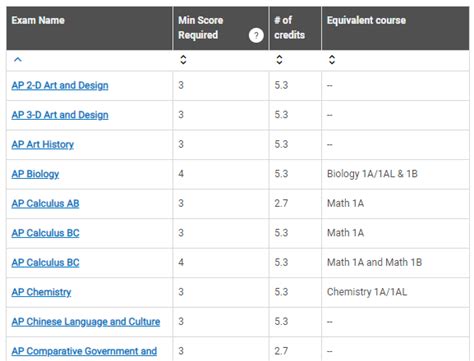Click the Exam Name column header
Image resolution: width=474 pixels, height=361 pixels.
tap(89, 28)
